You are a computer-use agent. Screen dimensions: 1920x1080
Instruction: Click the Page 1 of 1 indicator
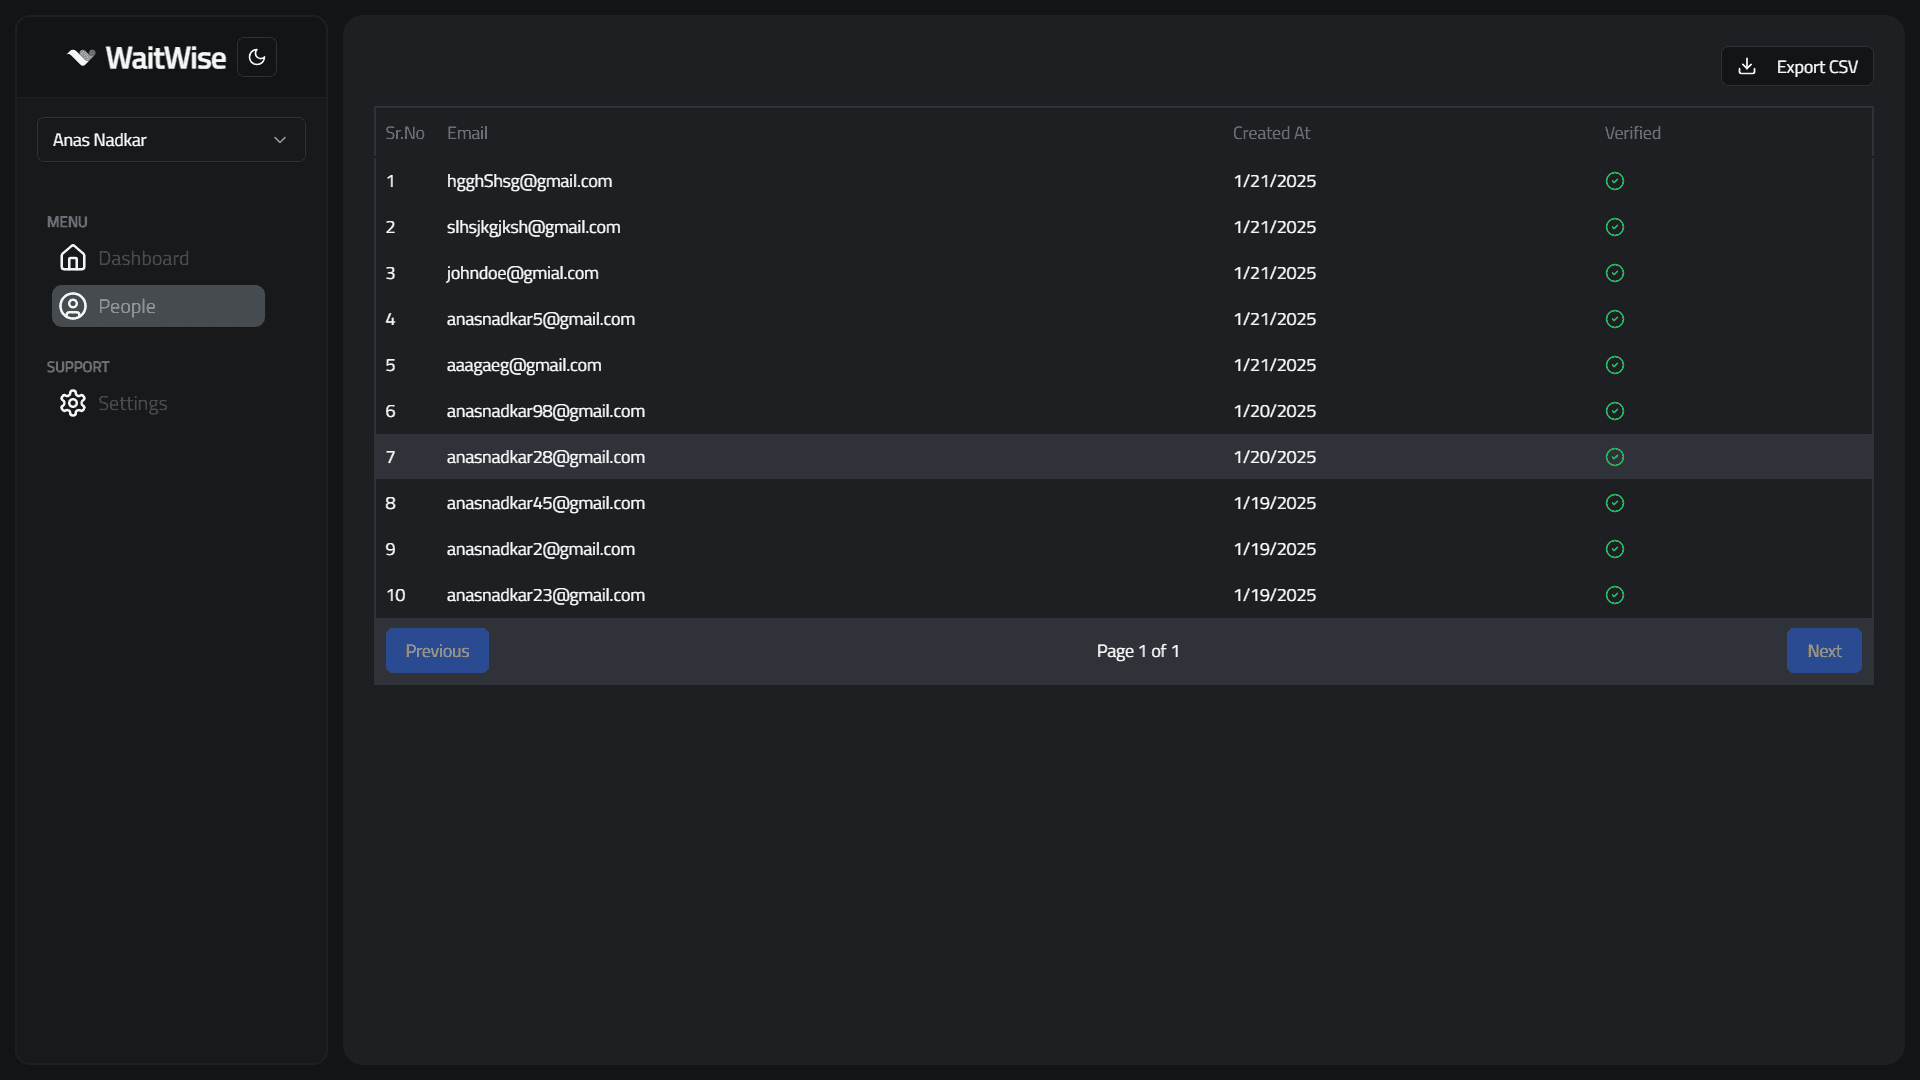pos(1138,651)
